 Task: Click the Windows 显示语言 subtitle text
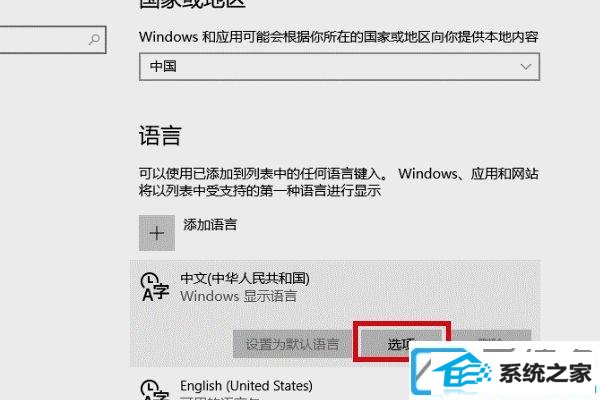coord(238,296)
